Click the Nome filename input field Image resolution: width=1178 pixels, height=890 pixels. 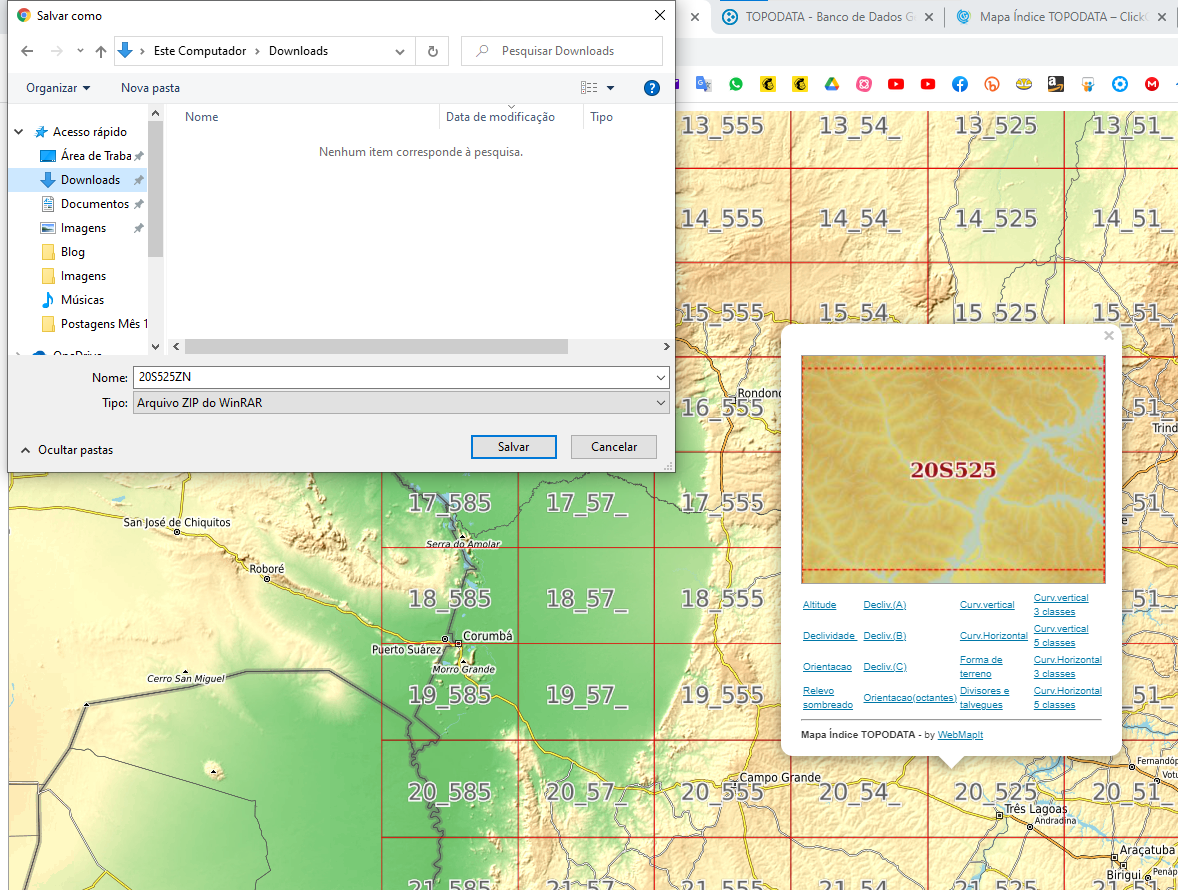401,377
